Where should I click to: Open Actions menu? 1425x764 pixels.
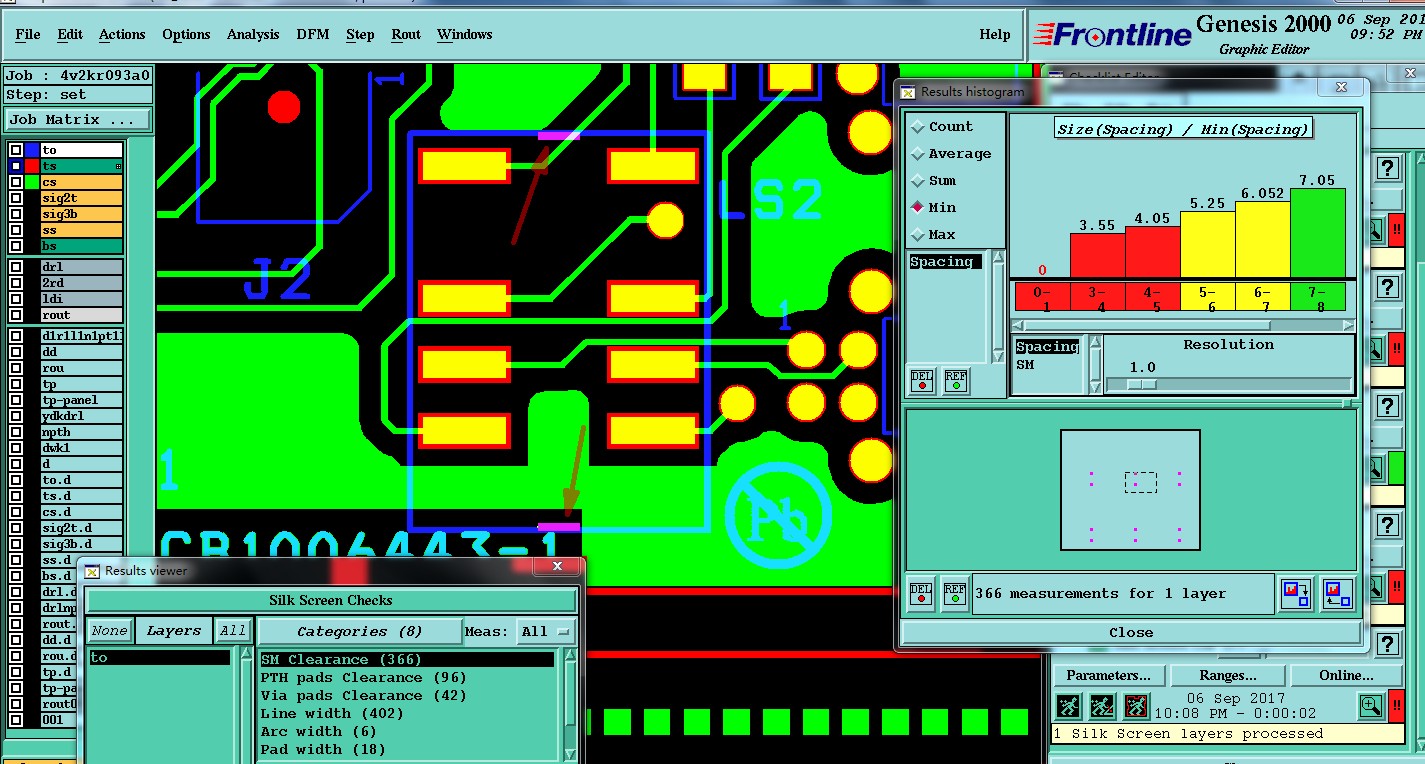(122, 34)
